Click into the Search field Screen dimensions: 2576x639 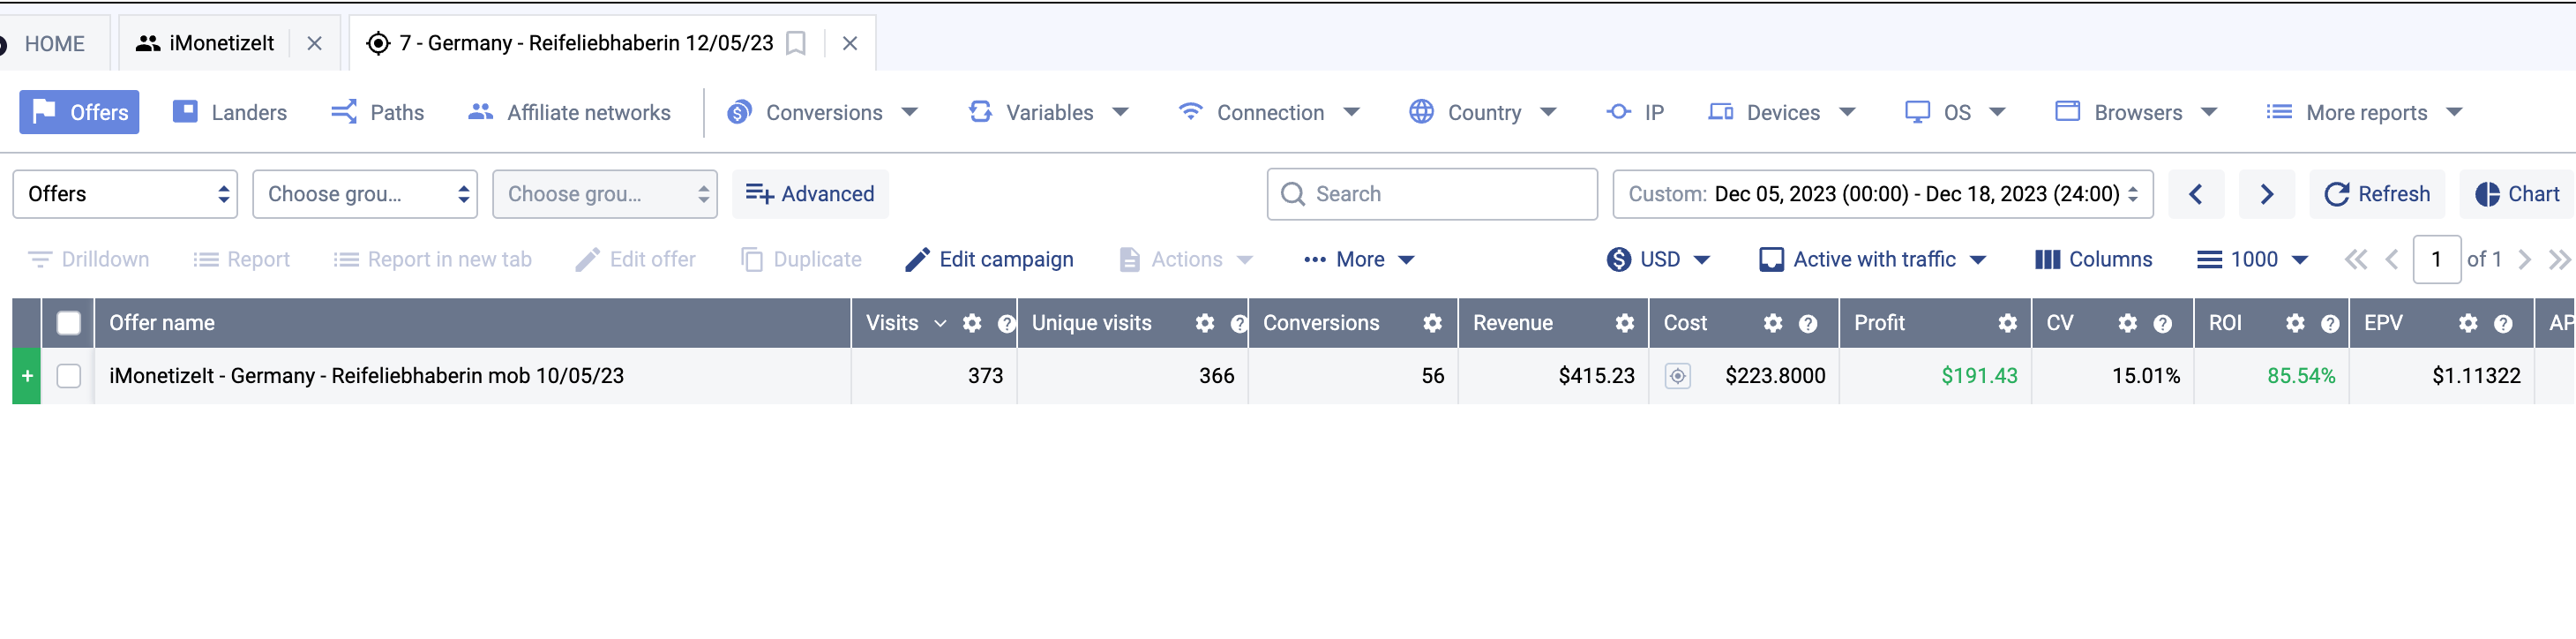click(1432, 194)
